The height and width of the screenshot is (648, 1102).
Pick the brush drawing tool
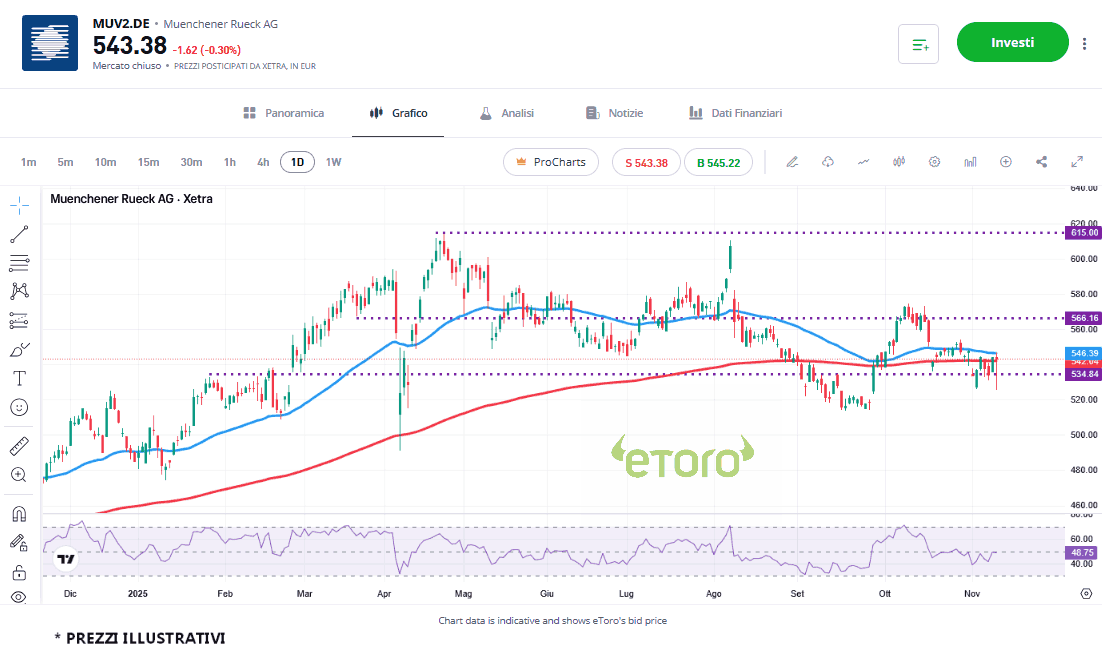[x=19, y=350]
